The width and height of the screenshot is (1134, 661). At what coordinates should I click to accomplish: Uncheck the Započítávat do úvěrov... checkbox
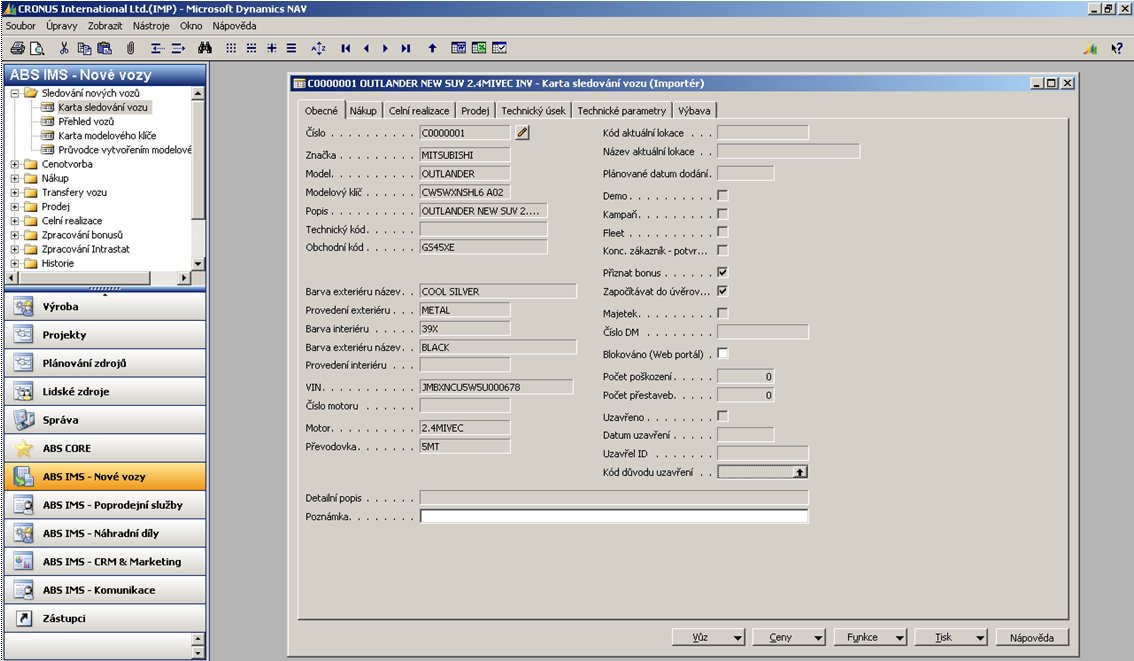(x=722, y=291)
